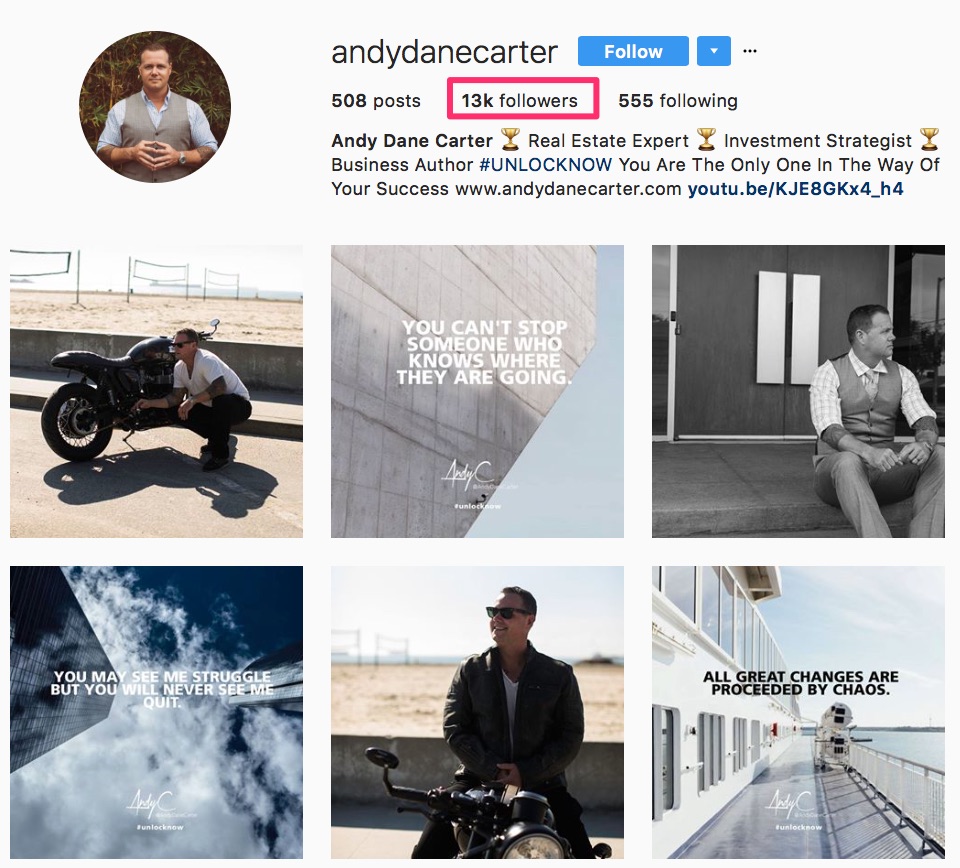960x868 pixels.
Task: Click the first trophy emoji in bio
Action: click(510, 140)
